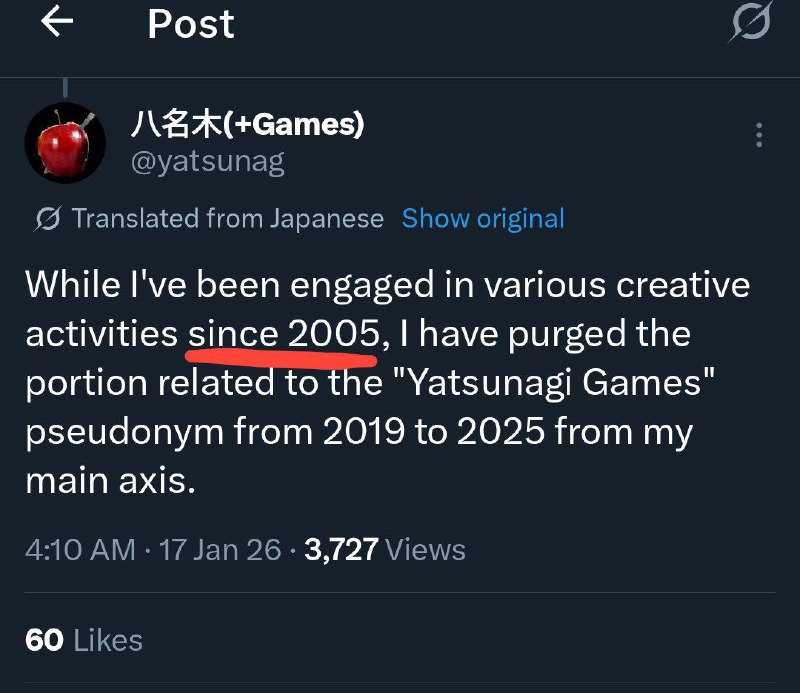800x693 pixels.
Task: Click the @yatsunag handle
Action: coord(207,161)
